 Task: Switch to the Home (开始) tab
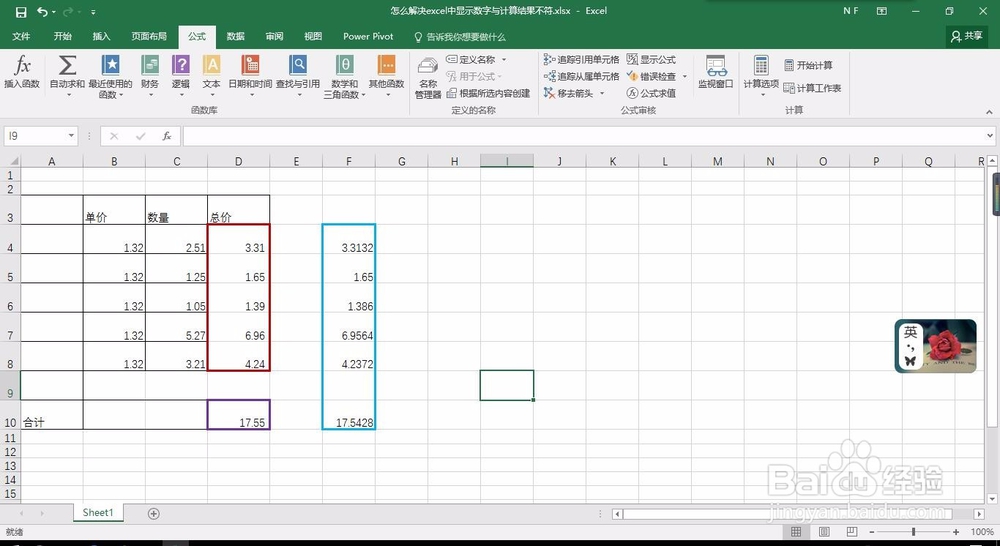pos(62,36)
